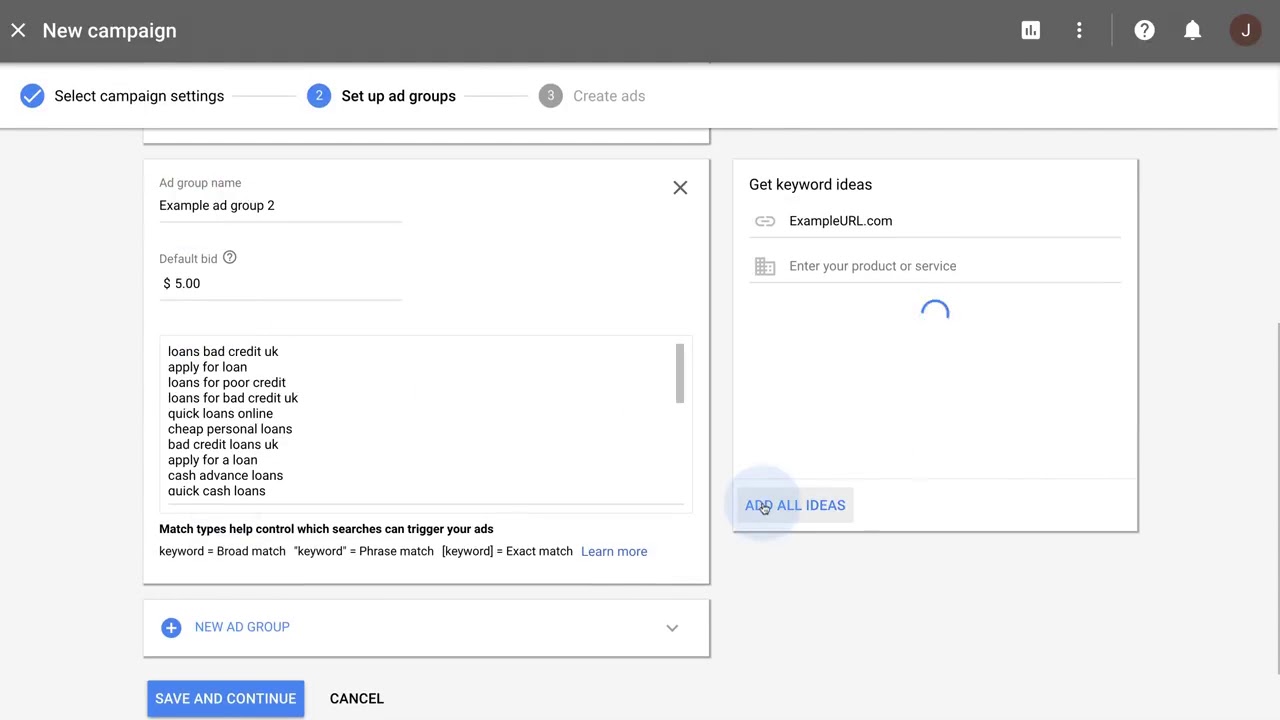Select keyword line 'apply for loan'

tap(207, 367)
